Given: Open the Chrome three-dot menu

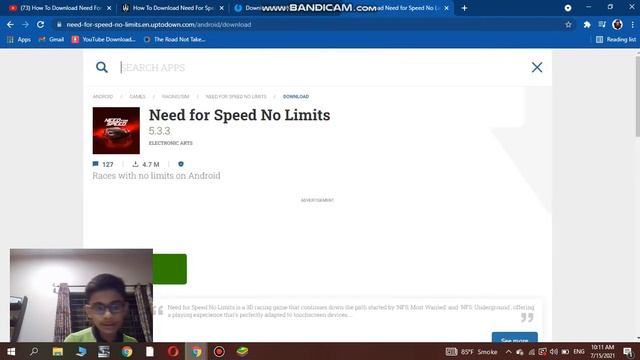Looking at the screenshot, I should [x=632, y=24].
